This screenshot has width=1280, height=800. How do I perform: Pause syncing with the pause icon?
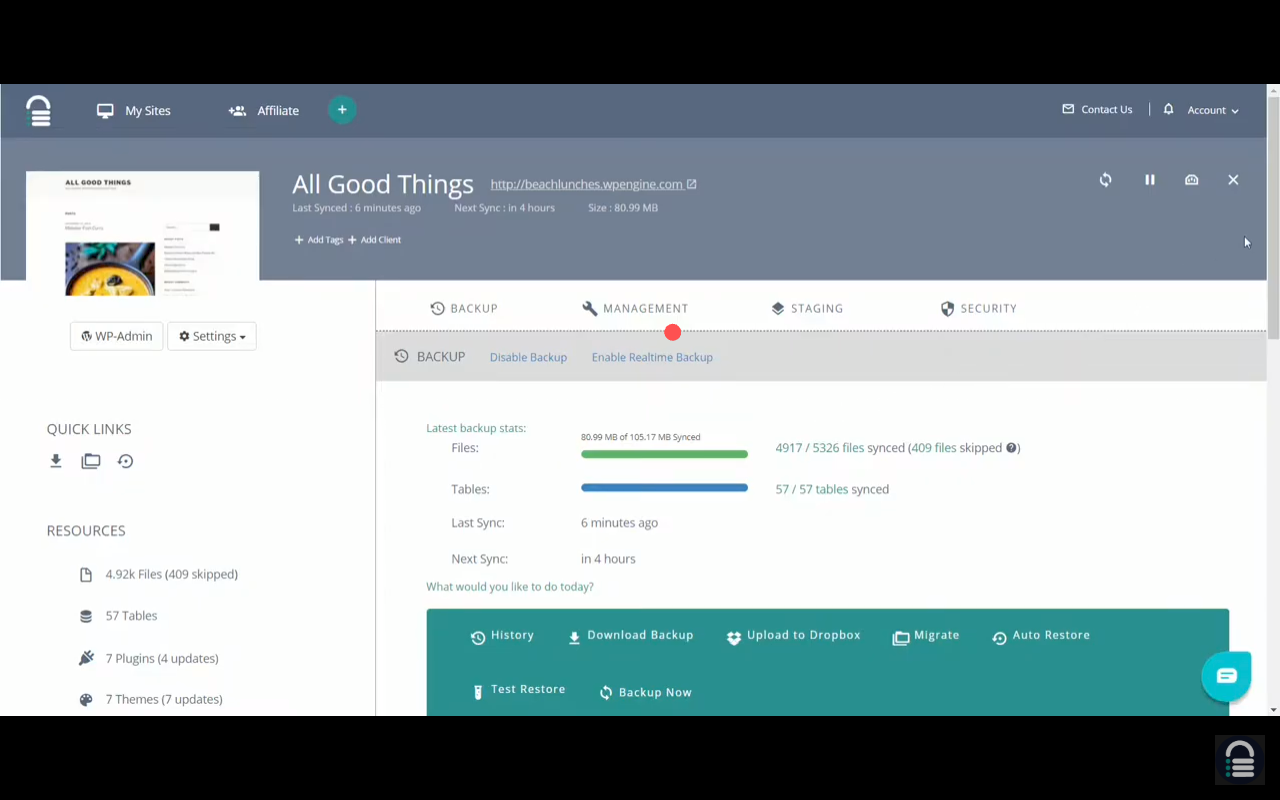coord(1149,180)
